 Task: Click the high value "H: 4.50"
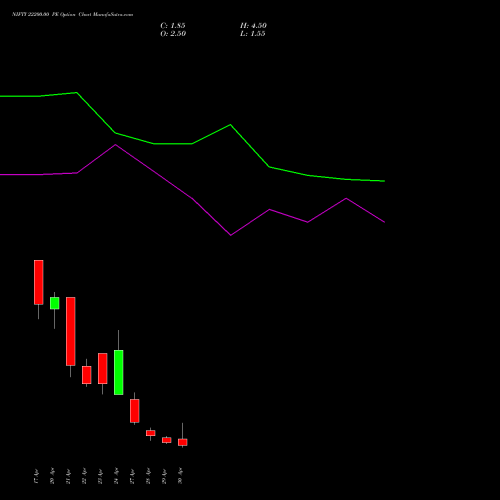point(253,26)
